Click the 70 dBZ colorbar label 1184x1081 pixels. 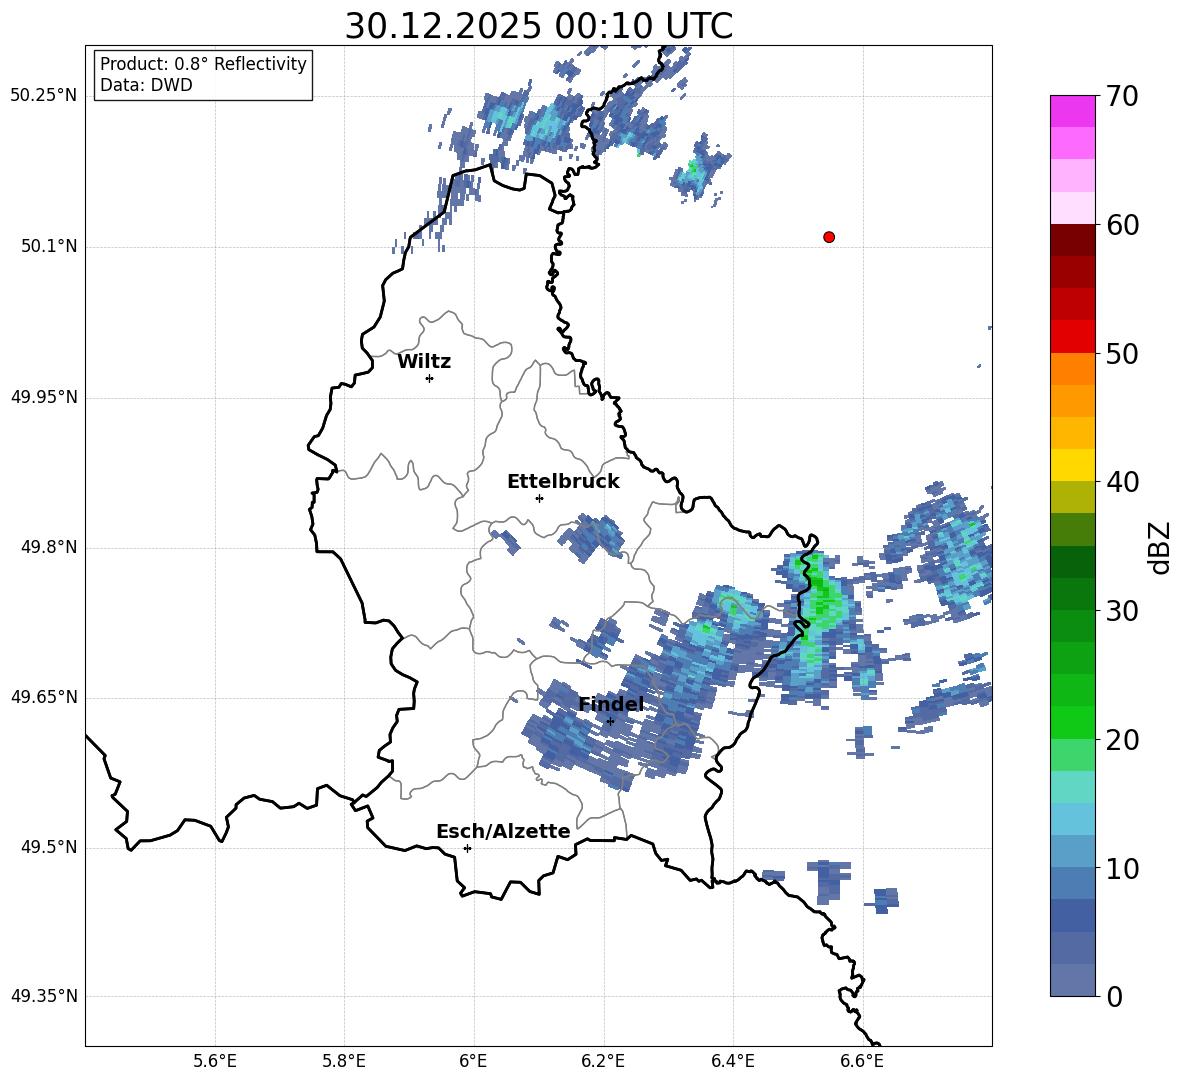[x=1121, y=96]
